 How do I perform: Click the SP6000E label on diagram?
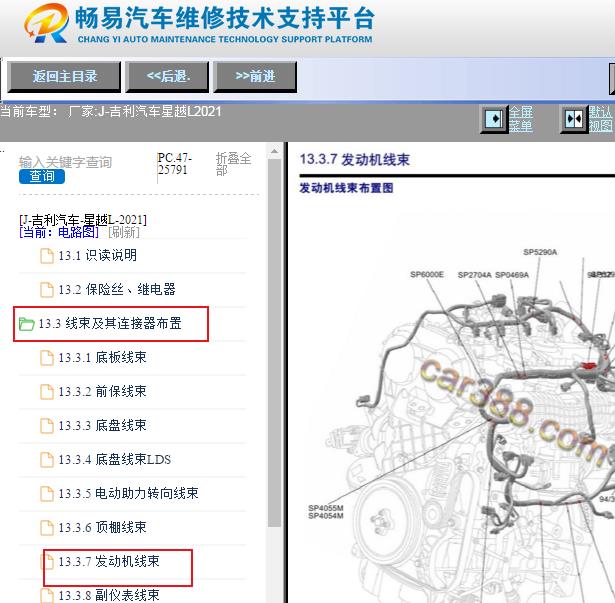(x=427, y=274)
